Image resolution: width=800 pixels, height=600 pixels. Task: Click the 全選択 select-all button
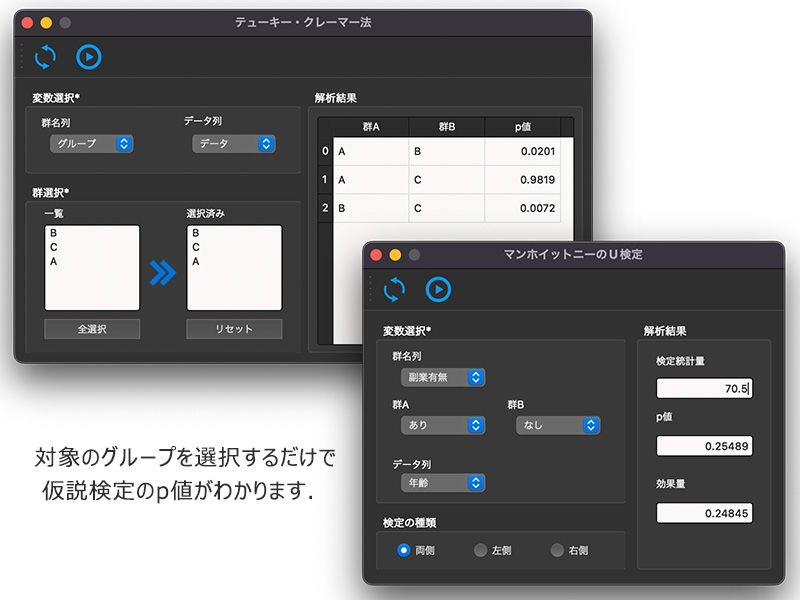92,329
